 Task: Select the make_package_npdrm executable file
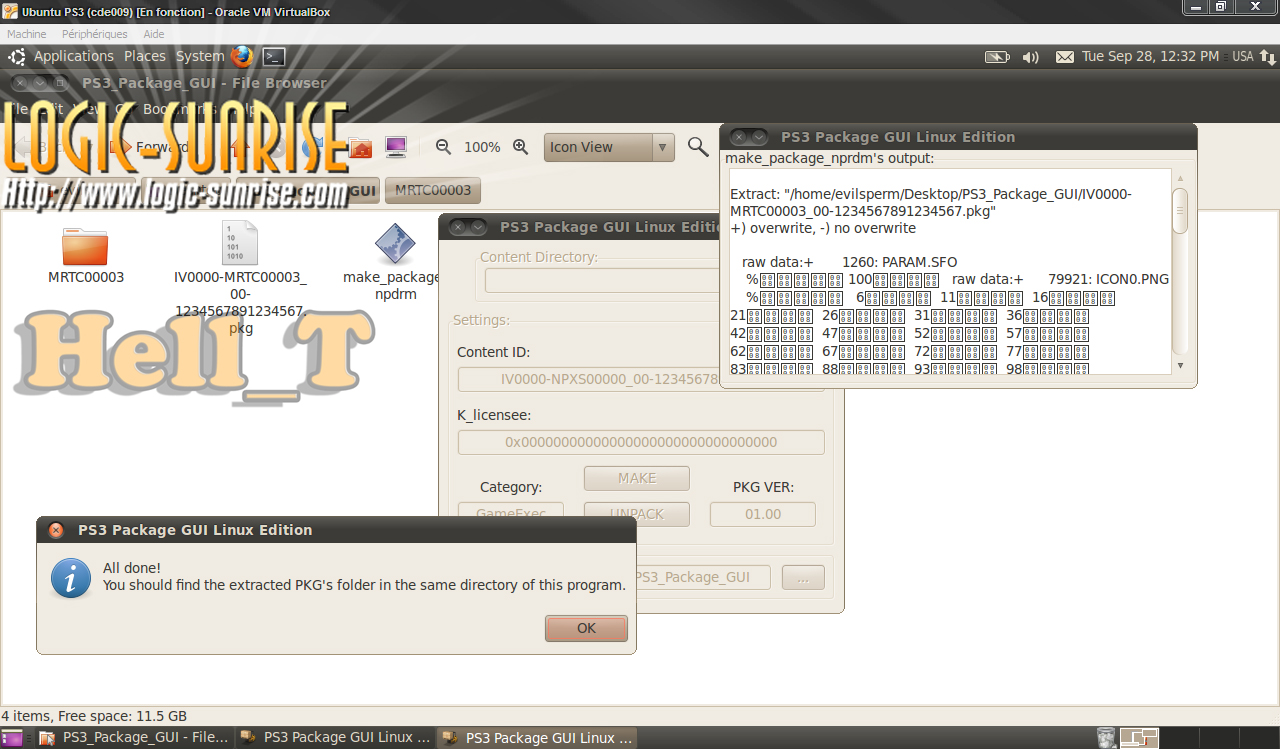pyautogui.click(x=394, y=244)
